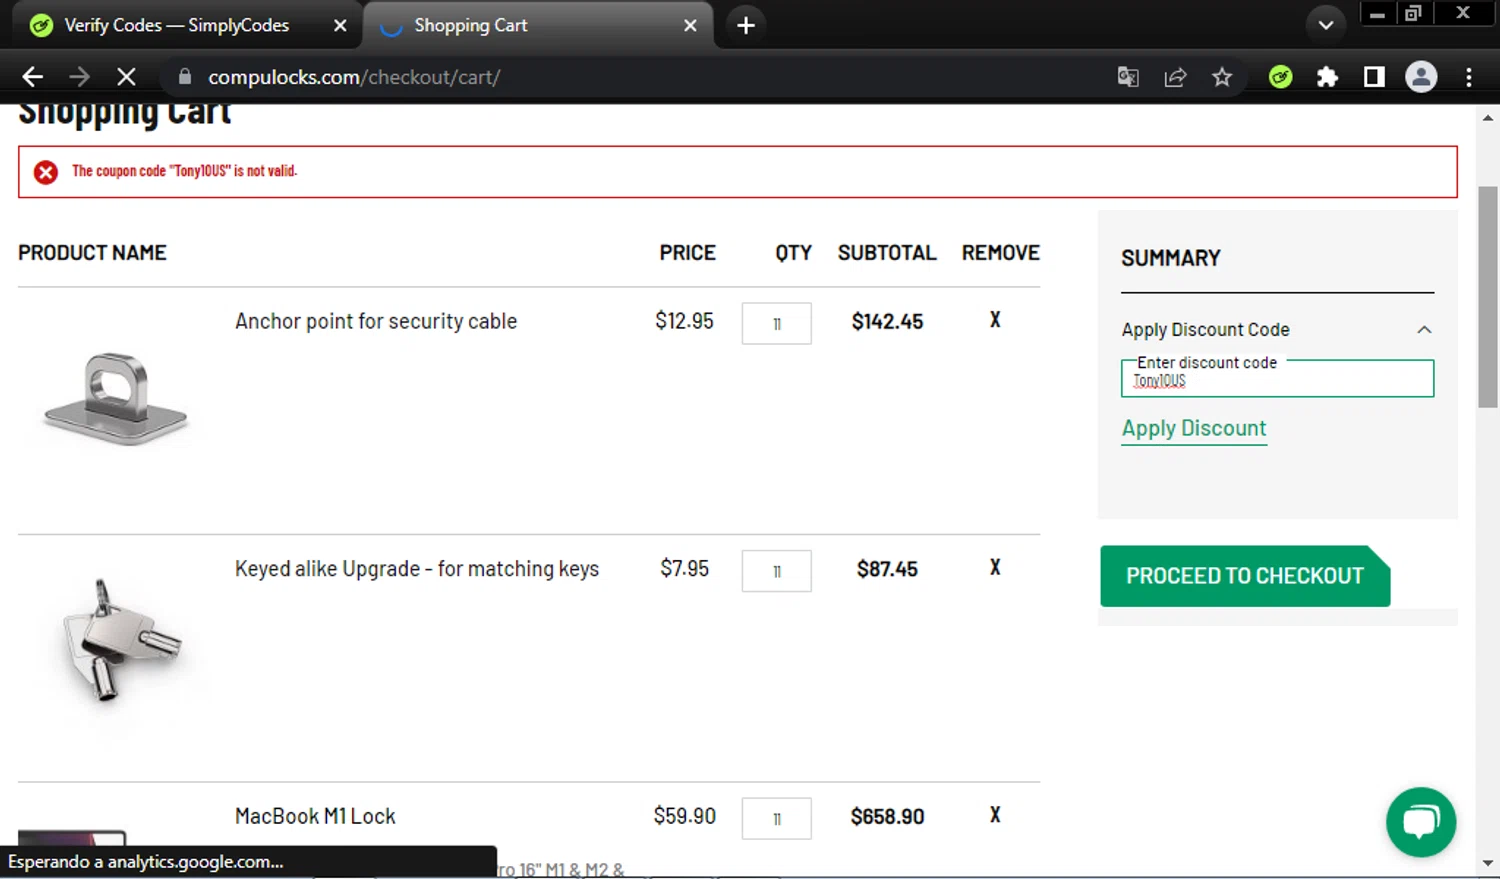The height and width of the screenshot is (879, 1500).
Task: Click the page vertical scrollbar thumb
Action: tap(1488, 296)
